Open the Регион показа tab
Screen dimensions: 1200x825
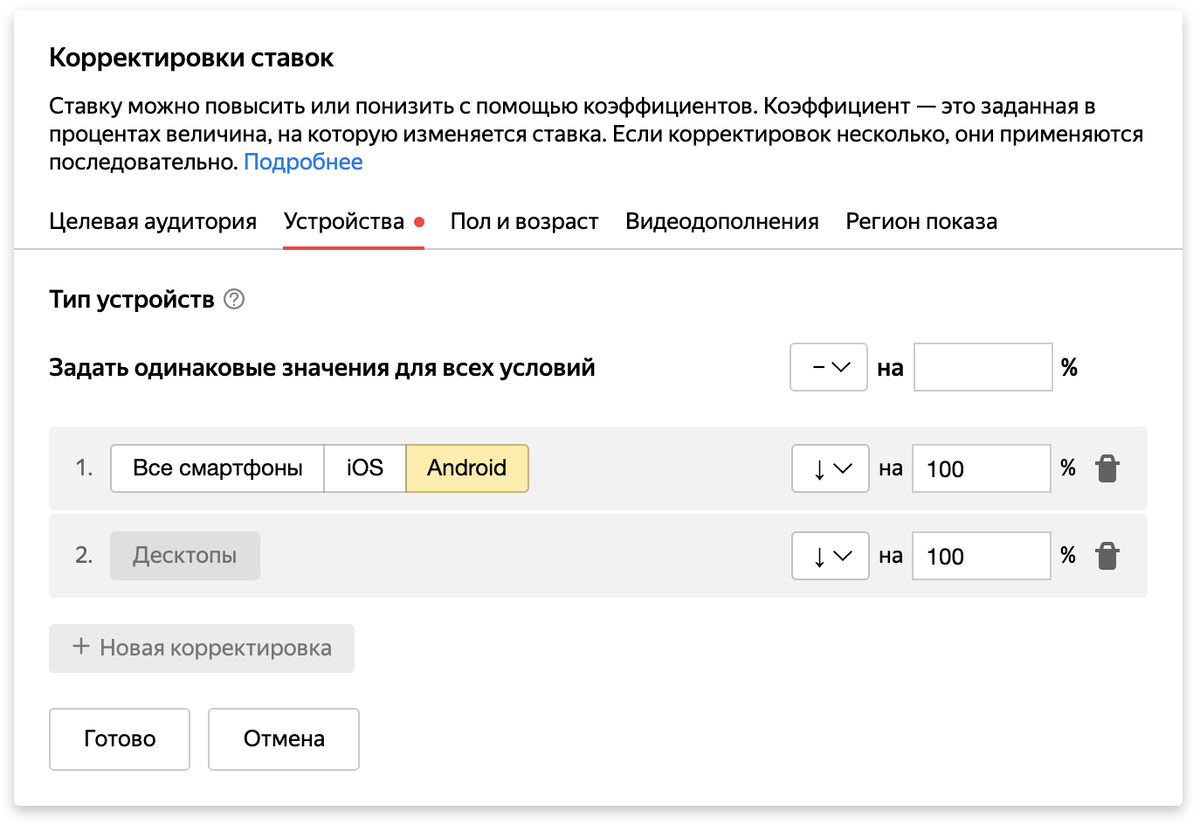(x=921, y=221)
